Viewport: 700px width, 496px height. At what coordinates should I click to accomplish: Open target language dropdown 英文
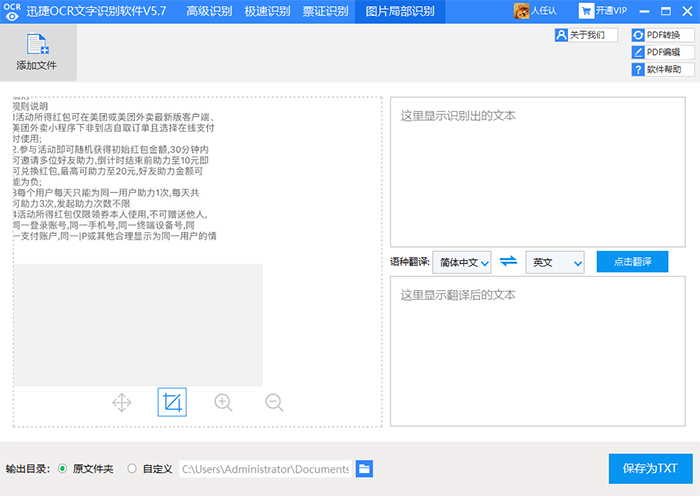click(x=555, y=263)
